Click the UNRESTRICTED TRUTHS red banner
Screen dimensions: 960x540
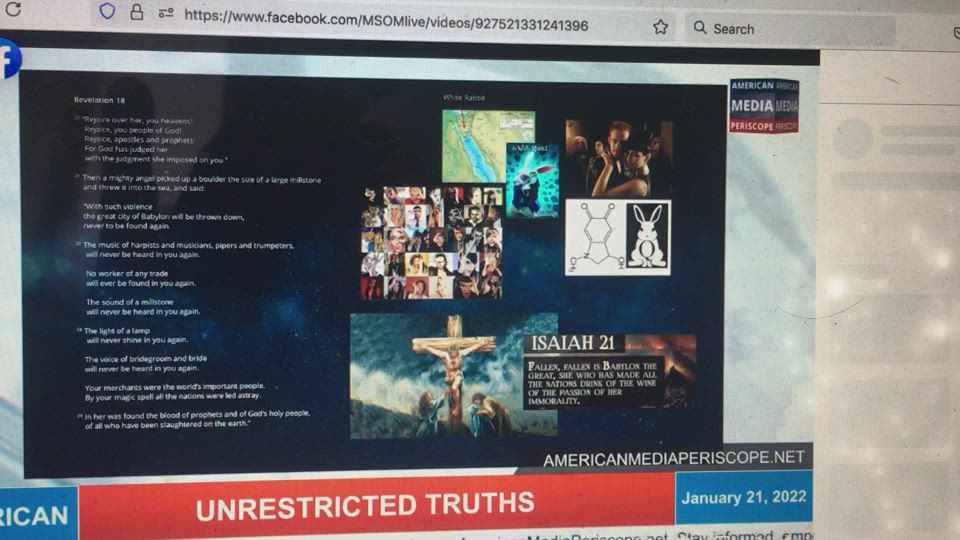366,506
